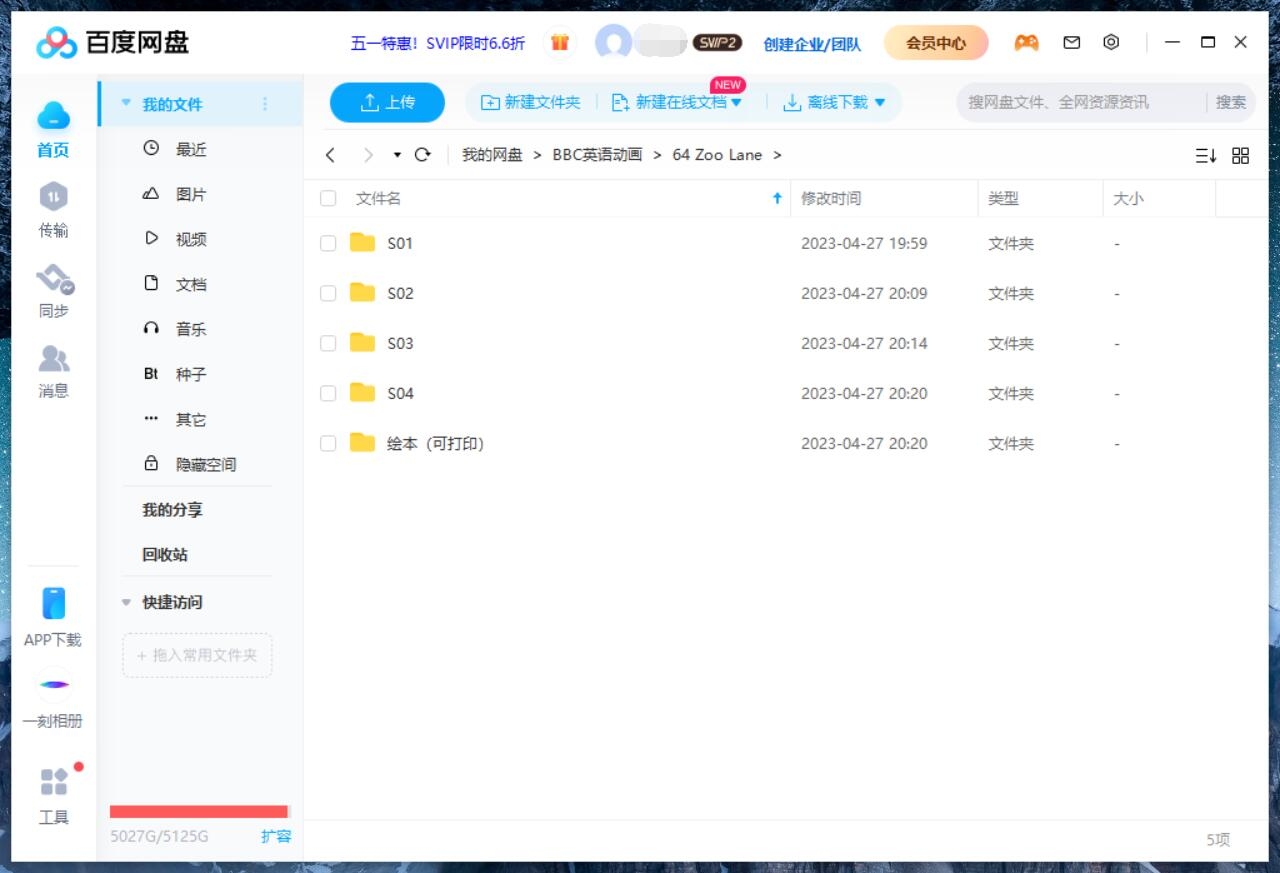Open the 工具 (Tools) panel

point(53,795)
